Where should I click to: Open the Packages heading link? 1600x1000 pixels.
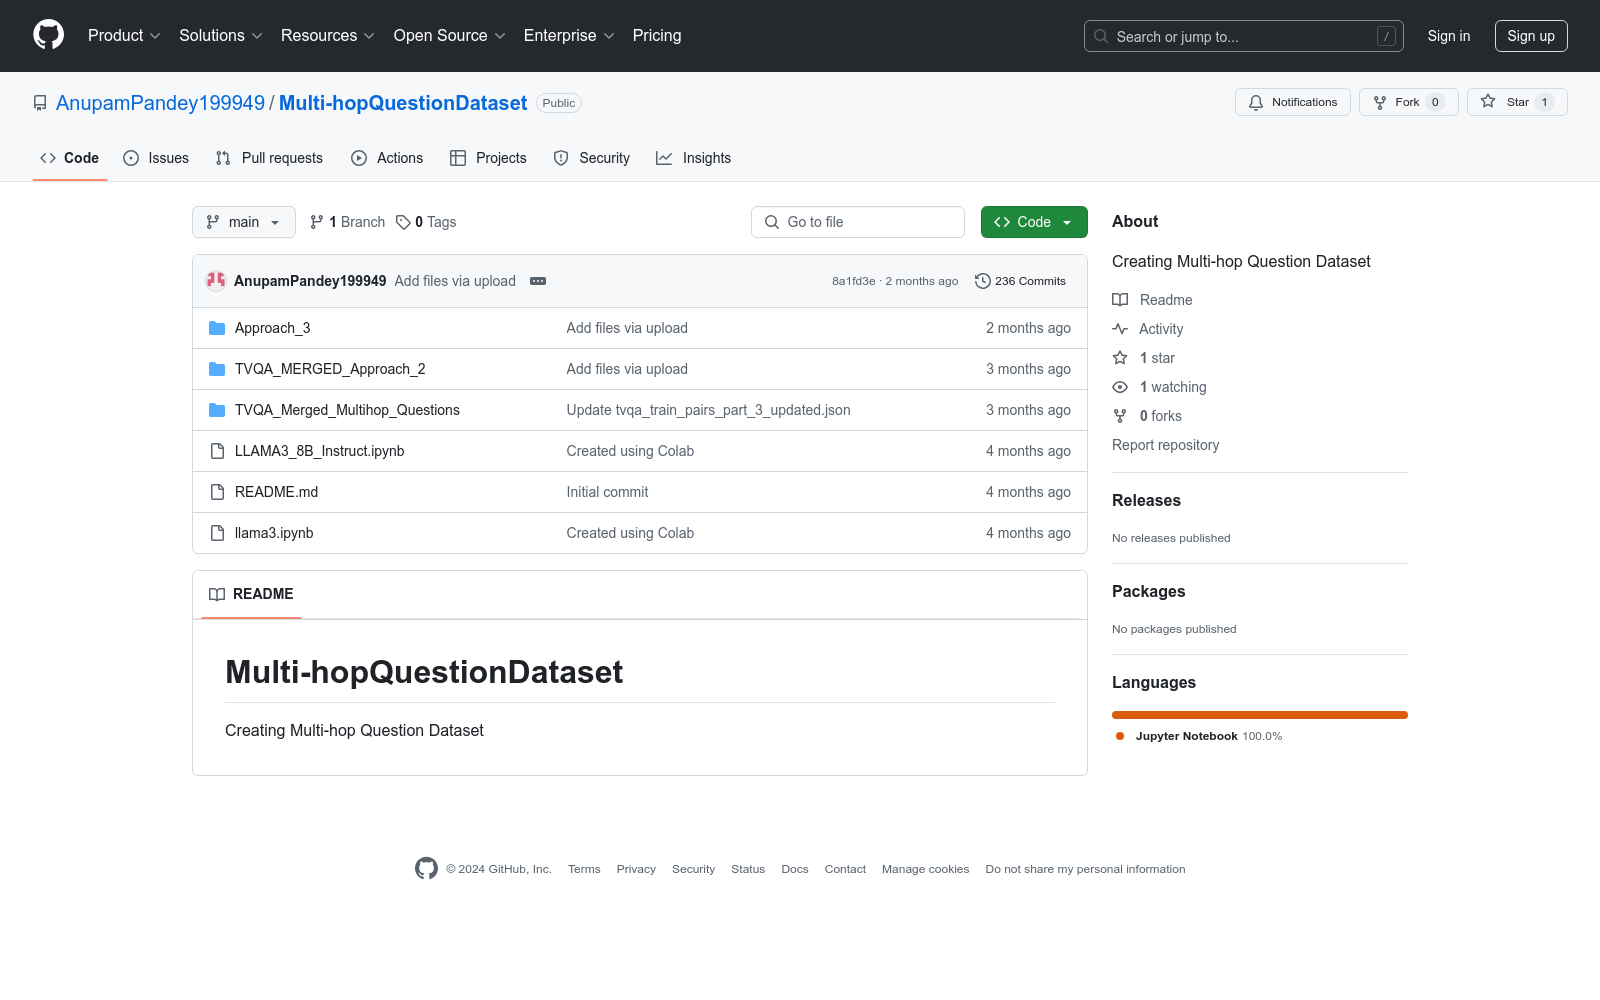(x=1148, y=592)
